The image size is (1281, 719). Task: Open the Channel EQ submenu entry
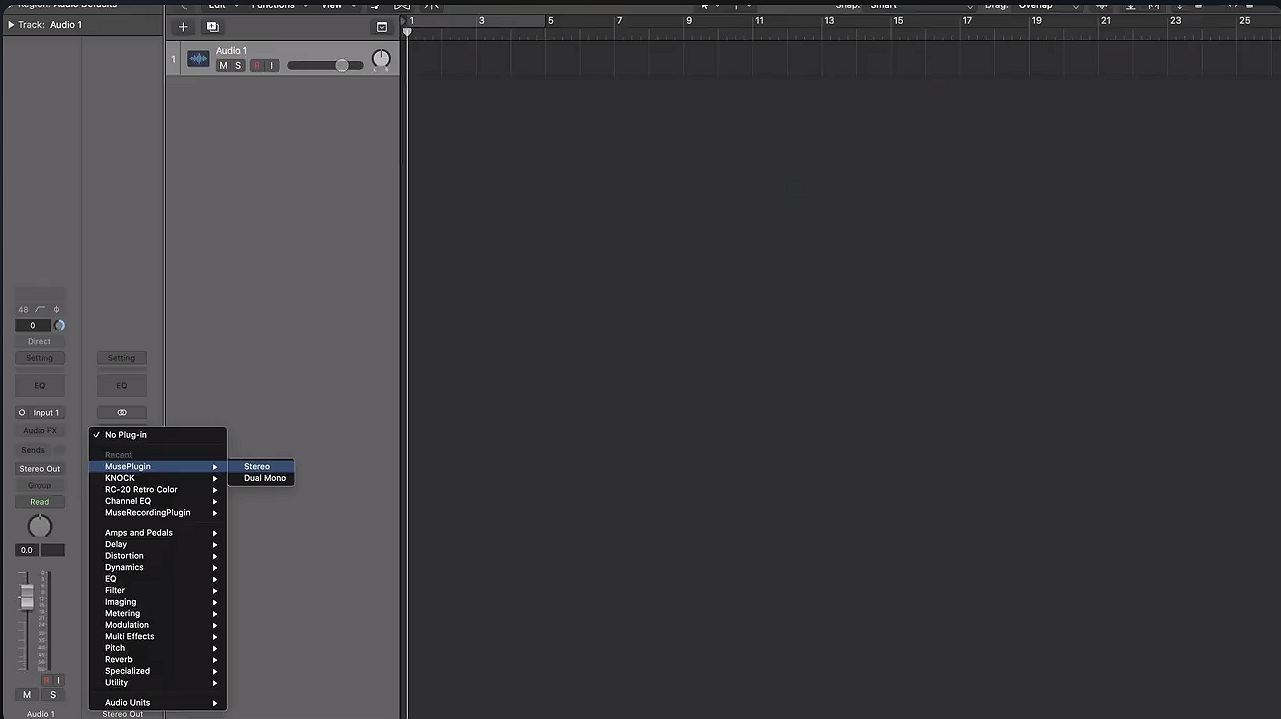(x=158, y=501)
